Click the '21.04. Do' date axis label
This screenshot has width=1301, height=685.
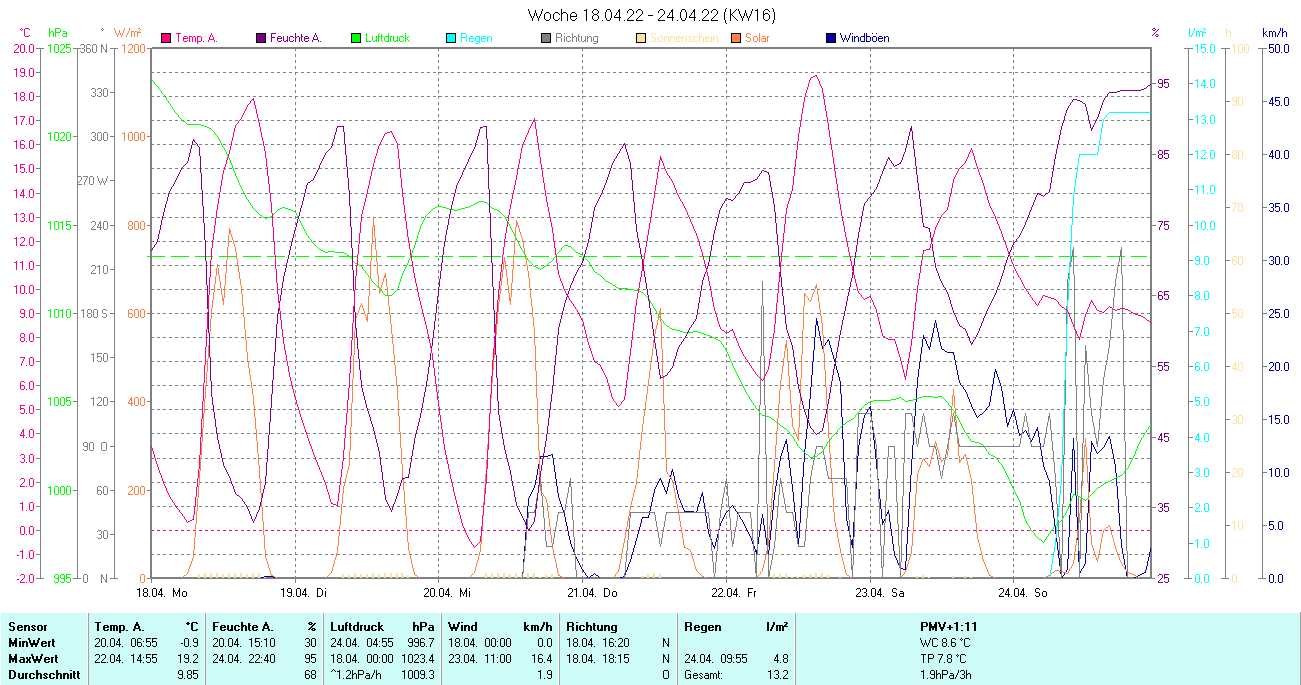593,593
